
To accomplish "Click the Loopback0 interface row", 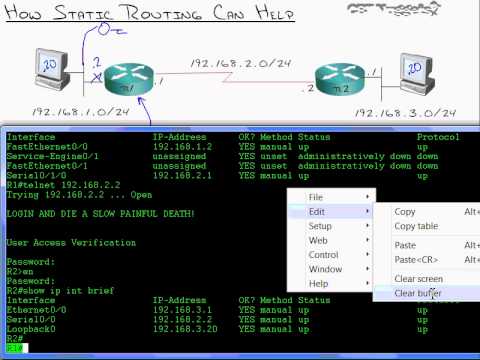I will (x=217, y=329).
